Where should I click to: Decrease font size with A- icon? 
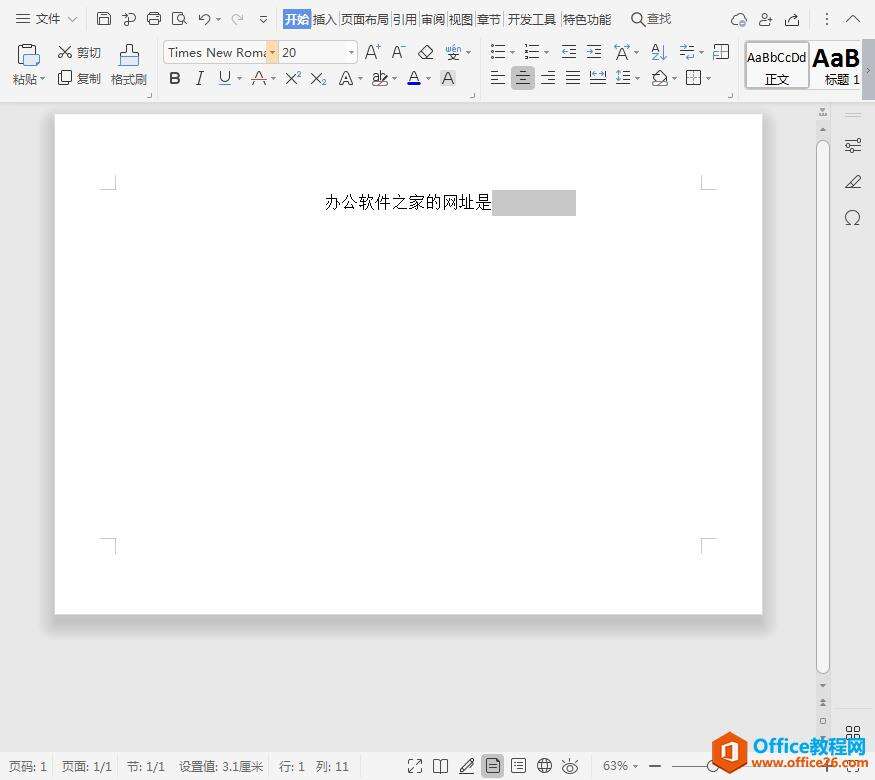point(398,52)
